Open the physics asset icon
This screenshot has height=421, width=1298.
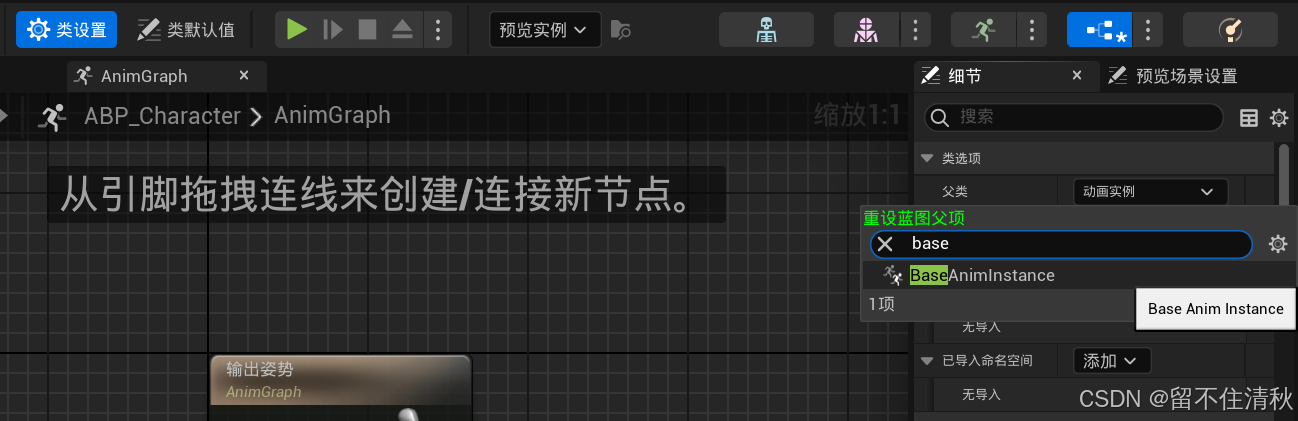(x=1230, y=30)
